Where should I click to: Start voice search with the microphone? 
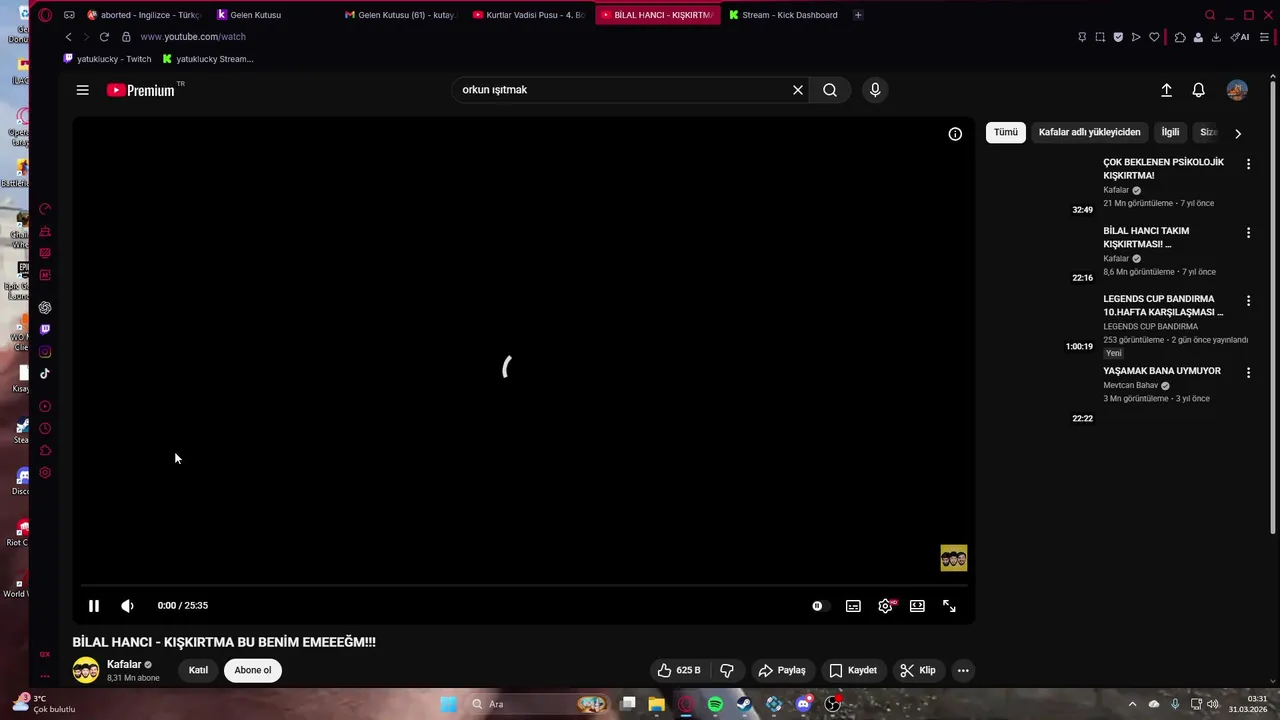point(875,90)
